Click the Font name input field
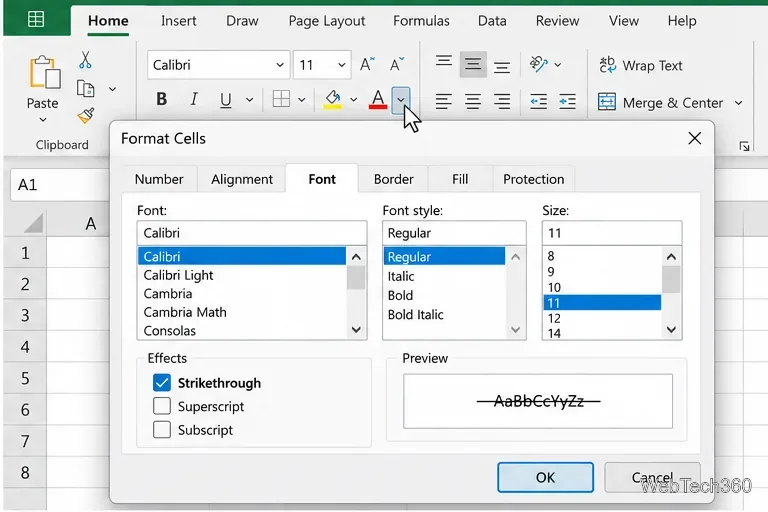The width and height of the screenshot is (768, 512). (252, 233)
